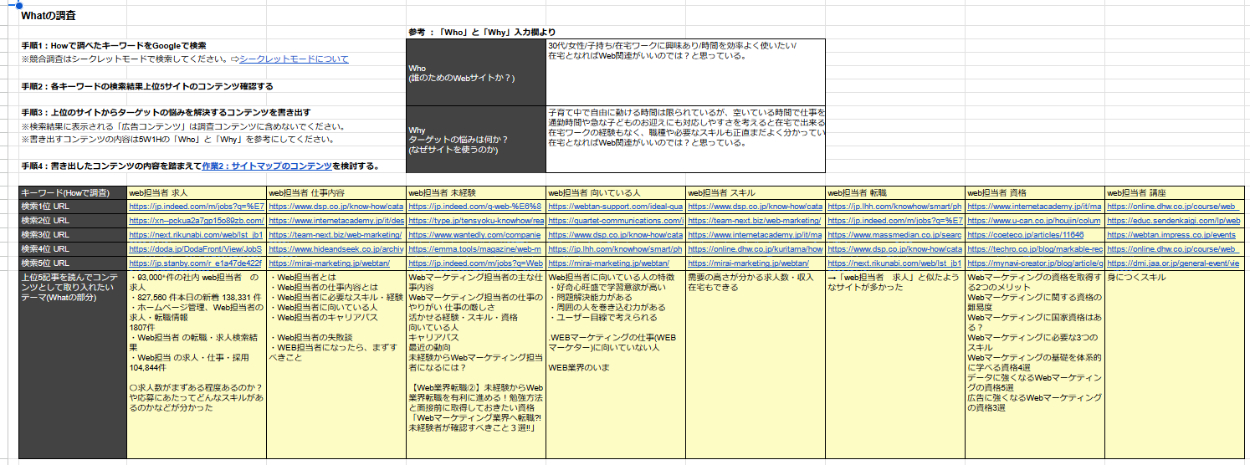Open the webtan.impress.co.jp events link
1250x465 pixels.
click(1175, 234)
